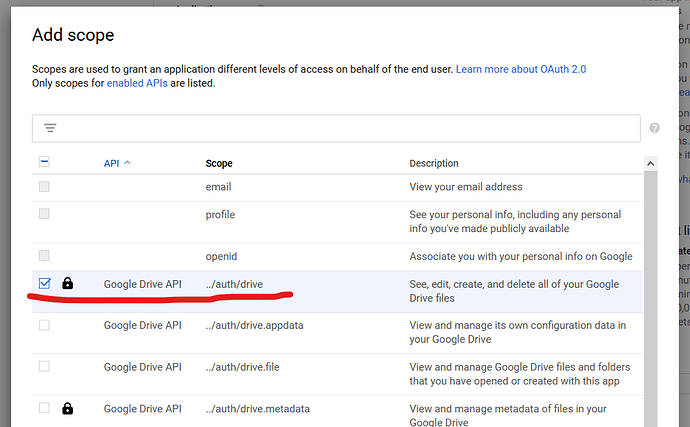The image size is (690, 427).
Task: Sort by the API column header
Action: 111,163
